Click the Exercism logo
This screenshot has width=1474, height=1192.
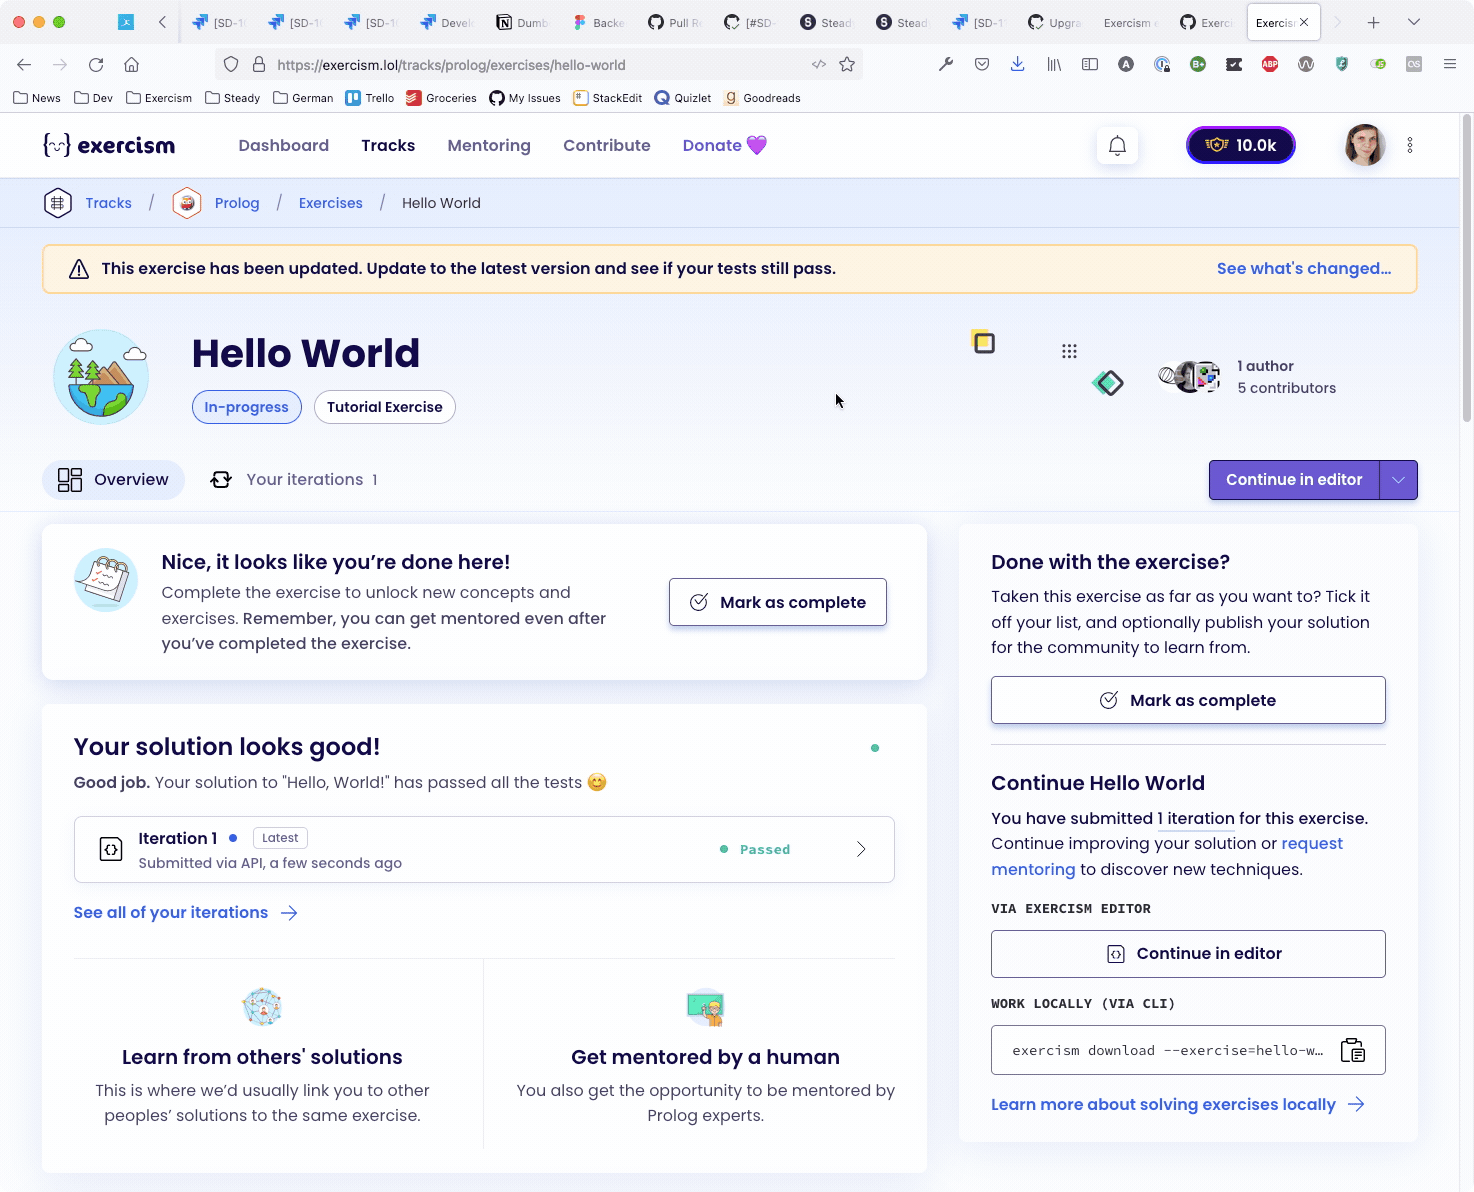pyautogui.click(x=109, y=146)
